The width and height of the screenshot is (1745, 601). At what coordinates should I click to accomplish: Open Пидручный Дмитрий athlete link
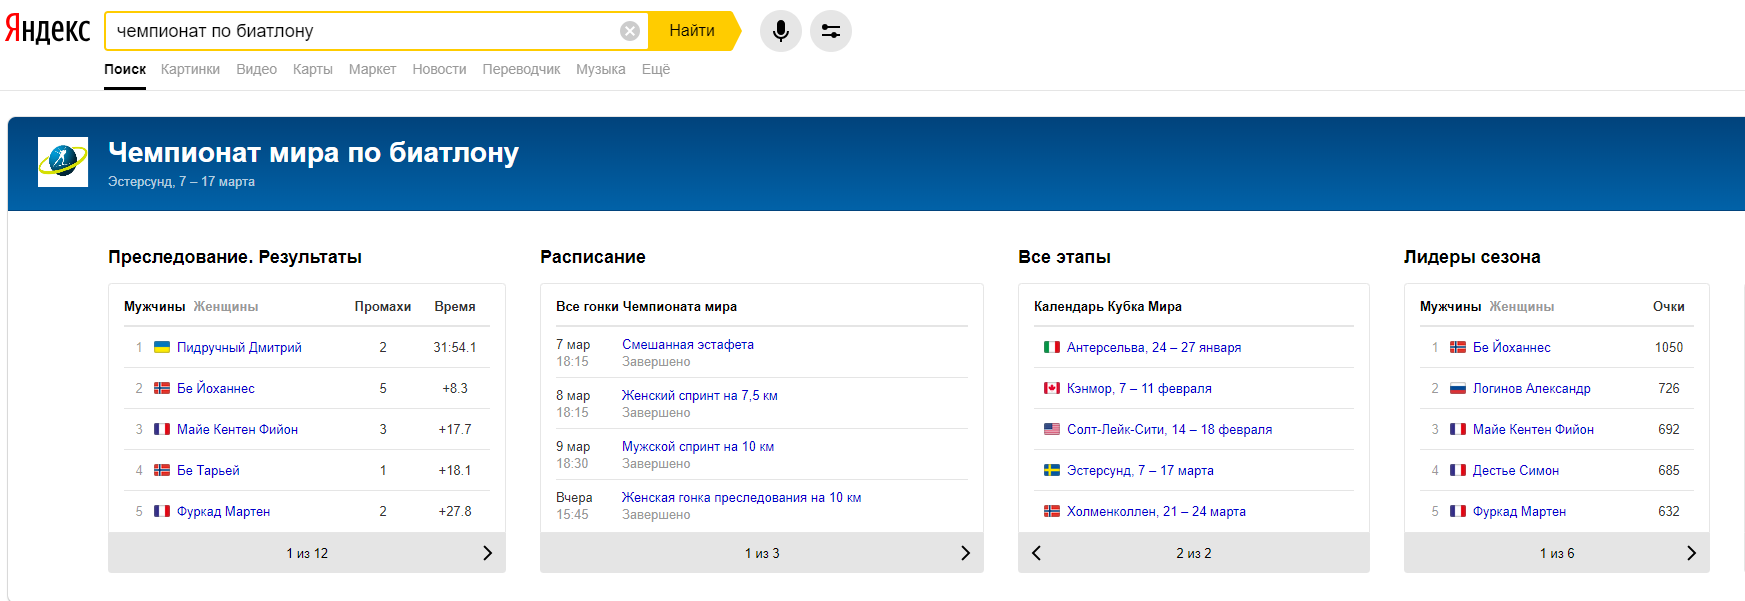(239, 348)
